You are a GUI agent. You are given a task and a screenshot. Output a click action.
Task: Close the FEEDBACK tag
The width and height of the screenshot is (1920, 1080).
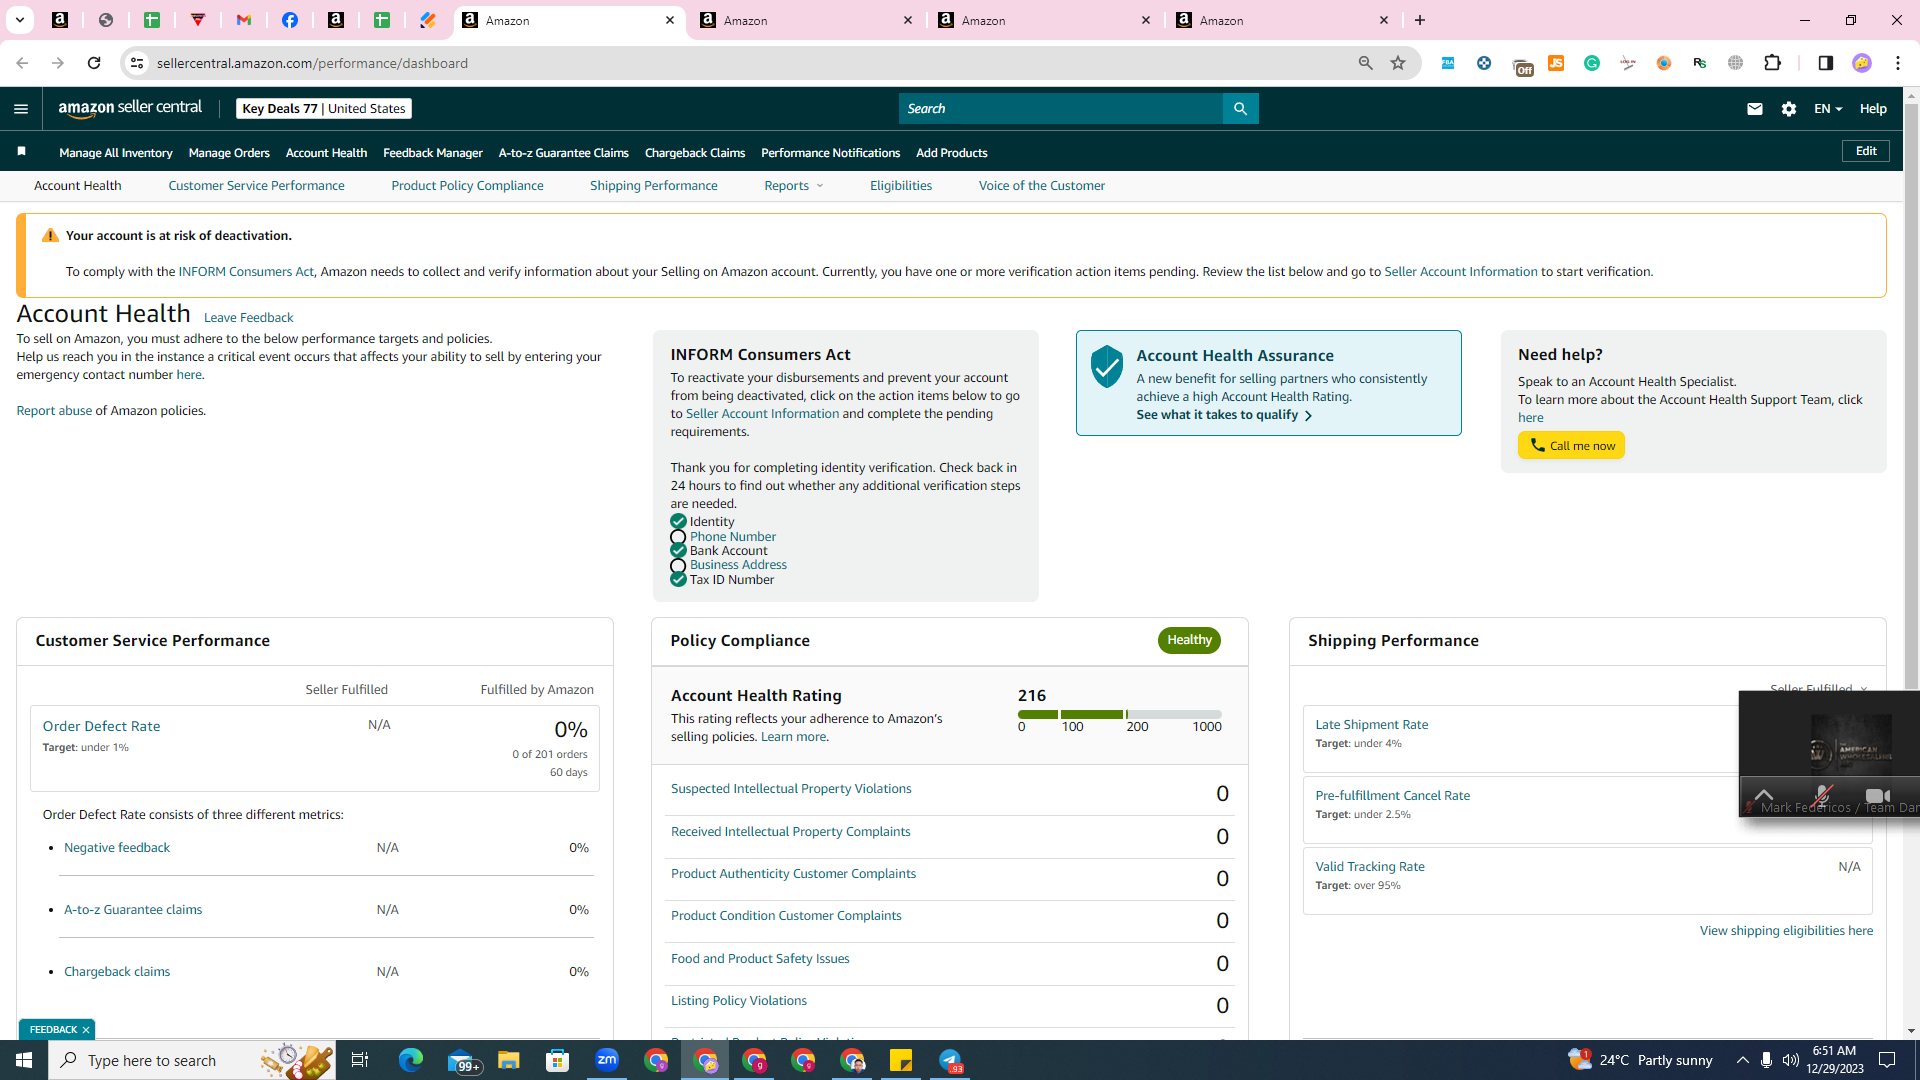[86, 1030]
